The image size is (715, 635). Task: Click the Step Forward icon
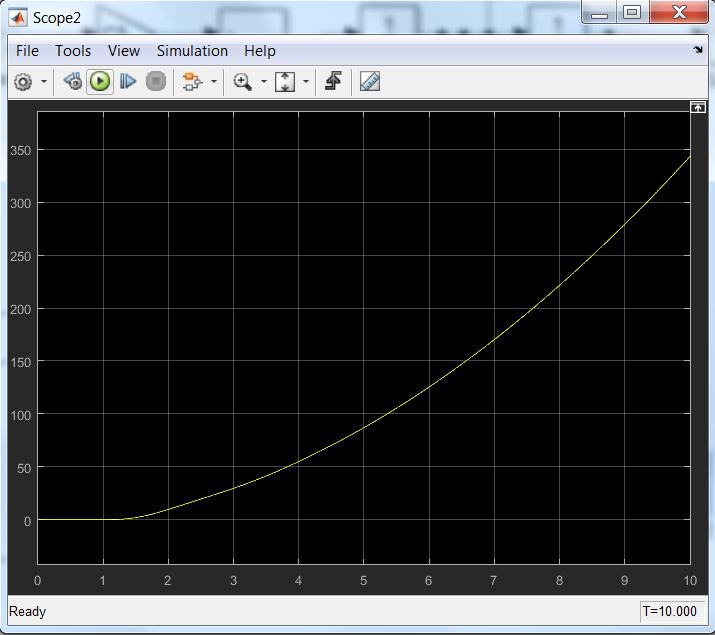click(x=128, y=82)
